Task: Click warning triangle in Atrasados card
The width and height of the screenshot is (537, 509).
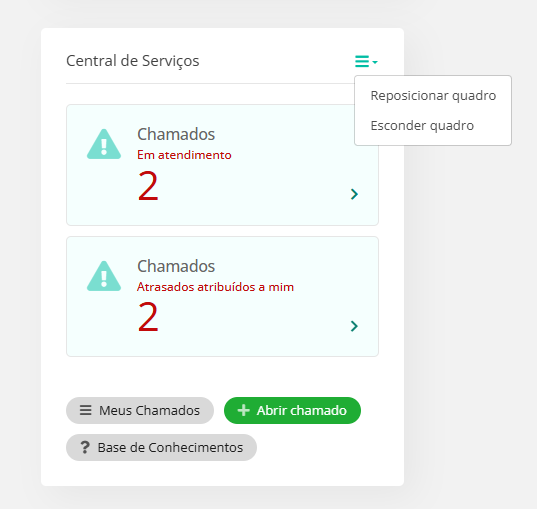Action: point(104,276)
